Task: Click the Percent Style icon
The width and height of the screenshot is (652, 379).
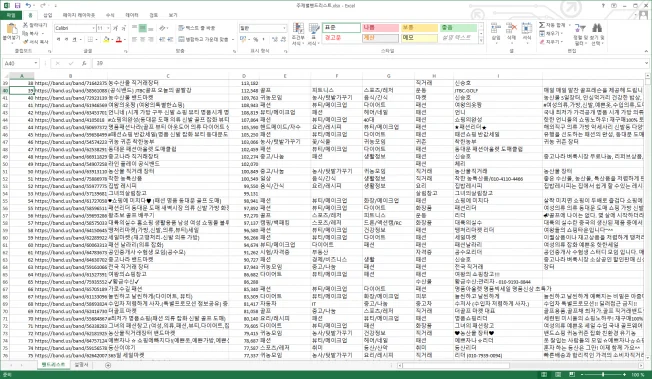Action: pyautogui.click(x=256, y=40)
